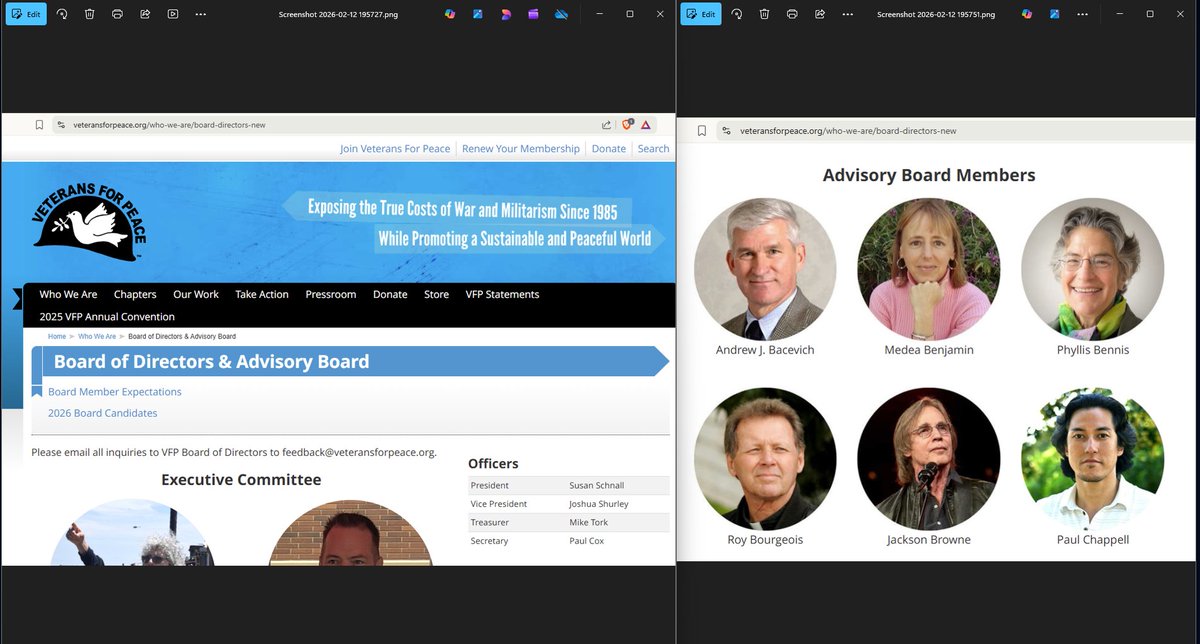1200x644 pixels.
Task: Open Pressroom menu item
Action: (331, 294)
